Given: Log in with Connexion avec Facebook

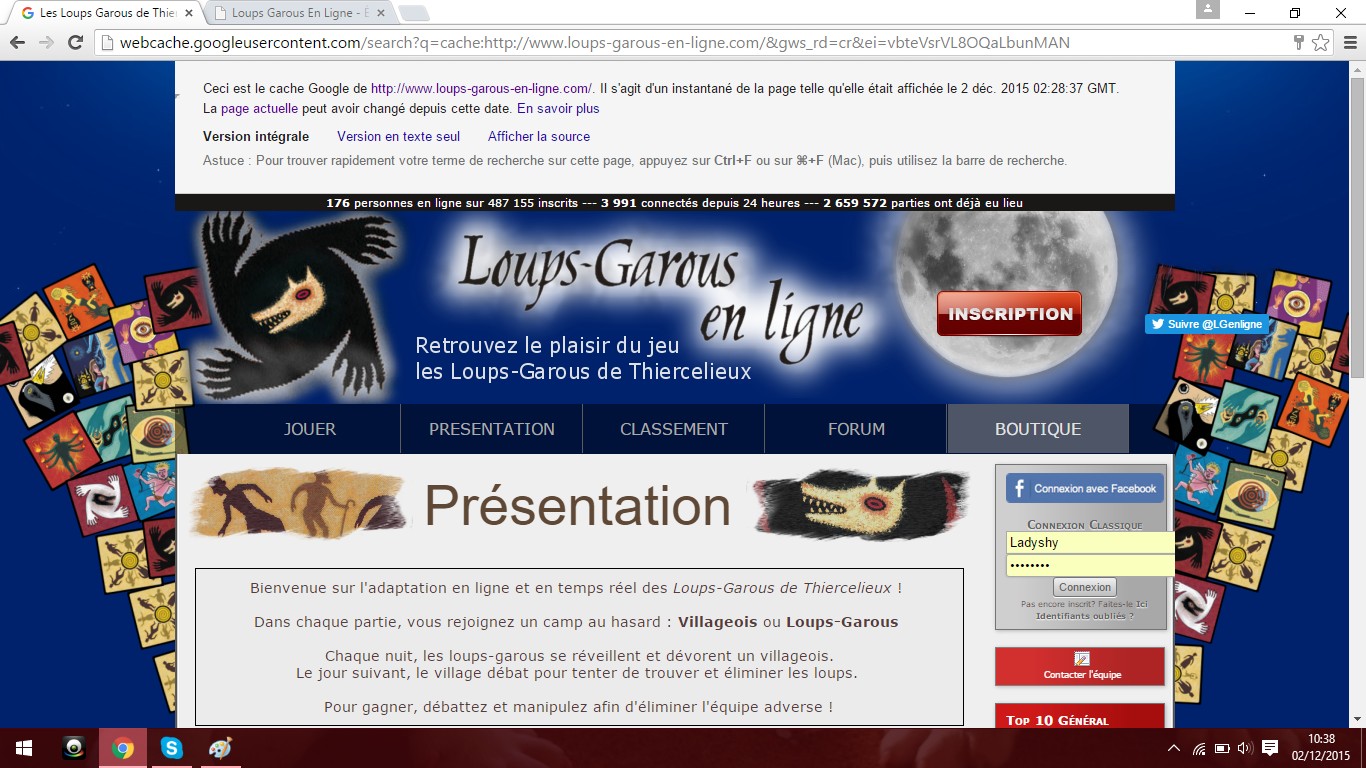Looking at the screenshot, I should tap(1085, 488).
